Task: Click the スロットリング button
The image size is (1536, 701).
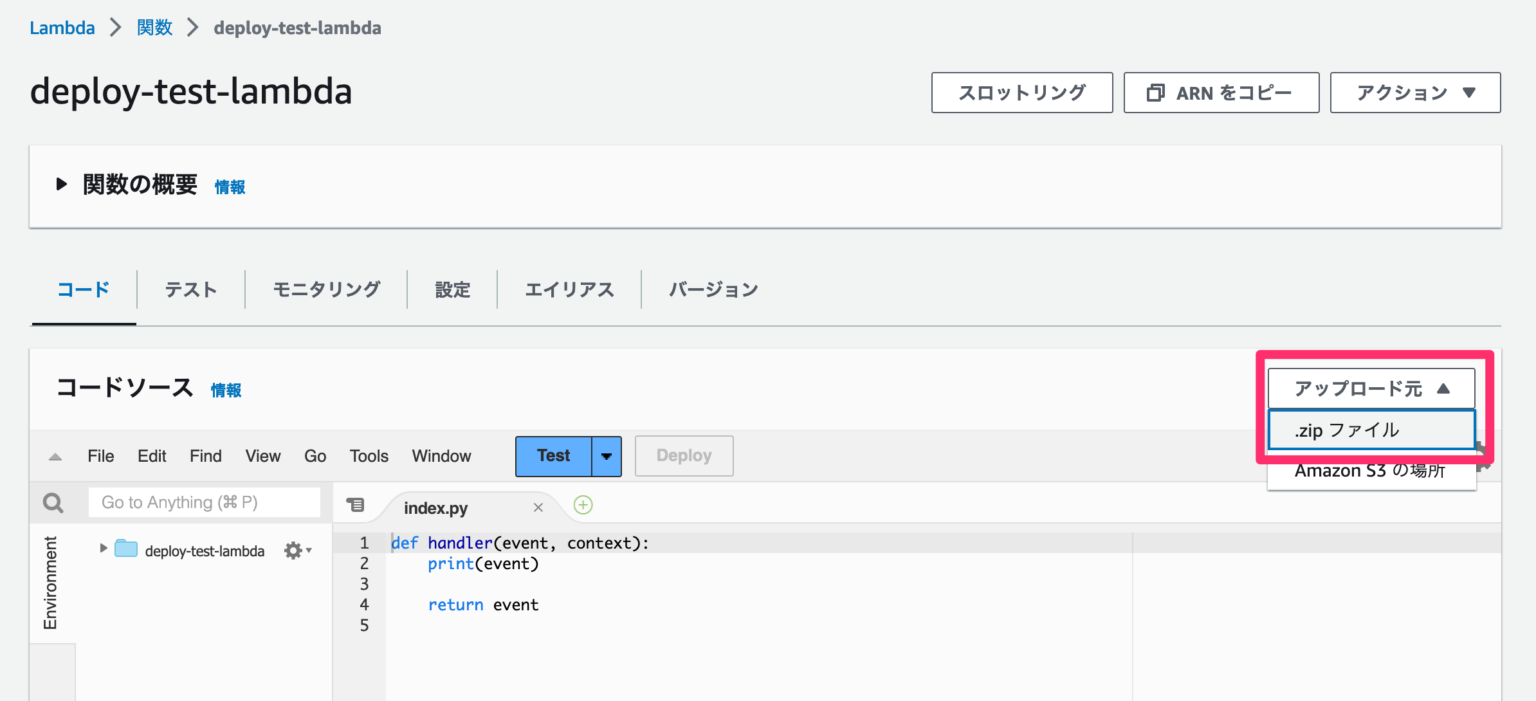Action: 1021,92
